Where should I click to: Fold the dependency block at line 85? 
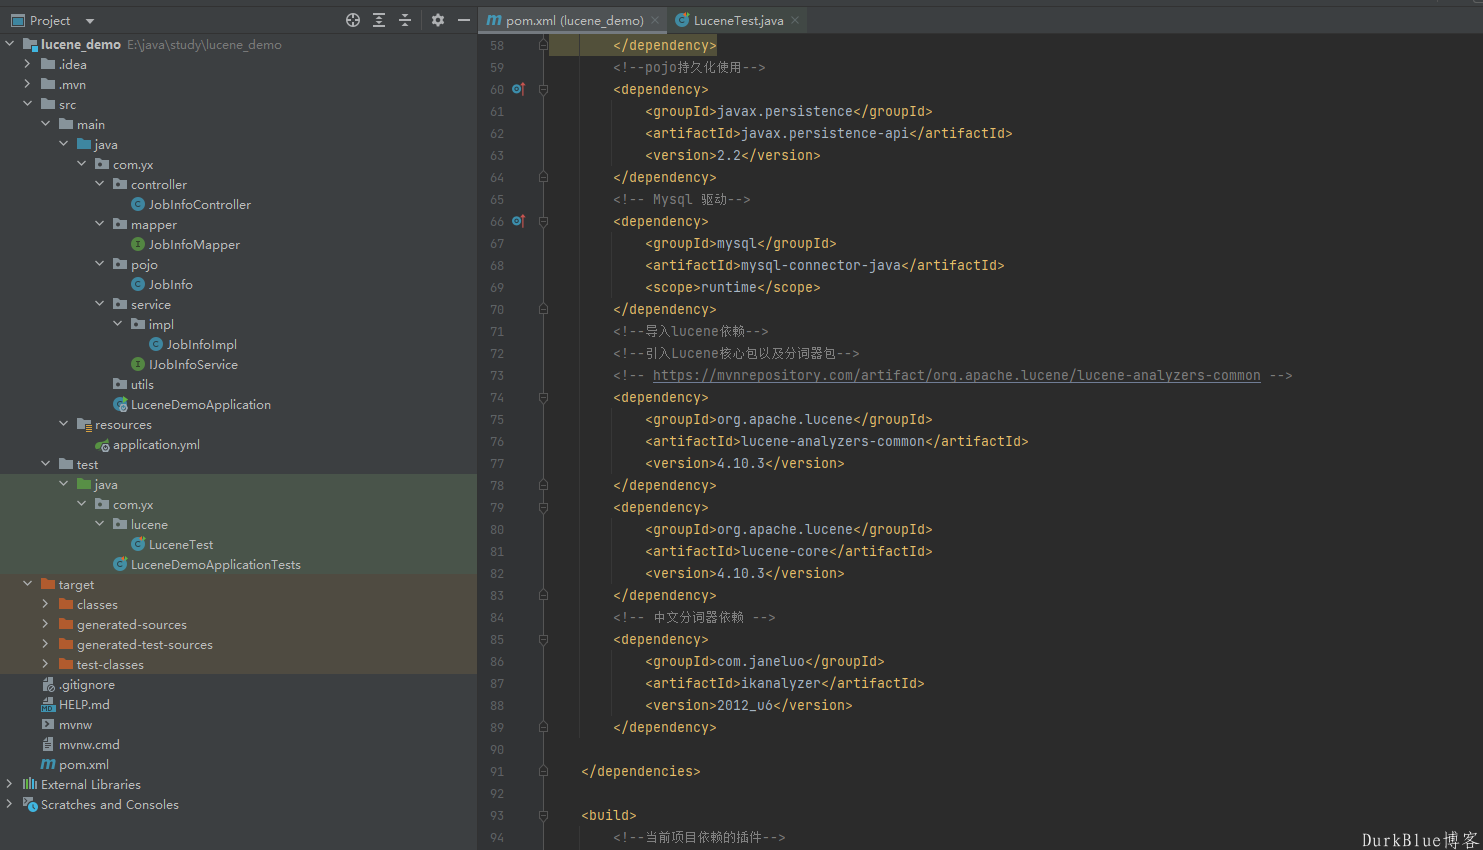pos(543,639)
